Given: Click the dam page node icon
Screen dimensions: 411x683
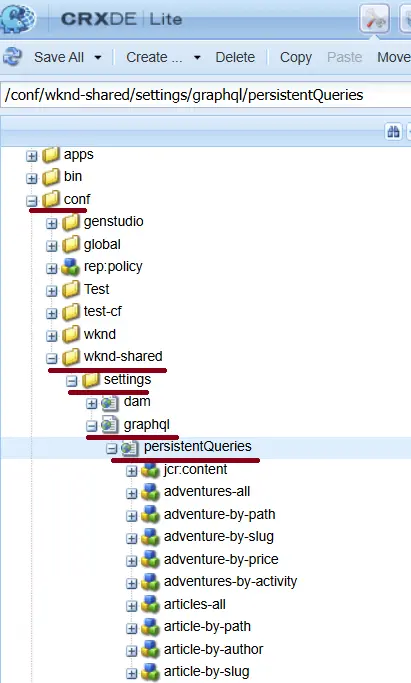Looking at the screenshot, I should (x=110, y=402).
